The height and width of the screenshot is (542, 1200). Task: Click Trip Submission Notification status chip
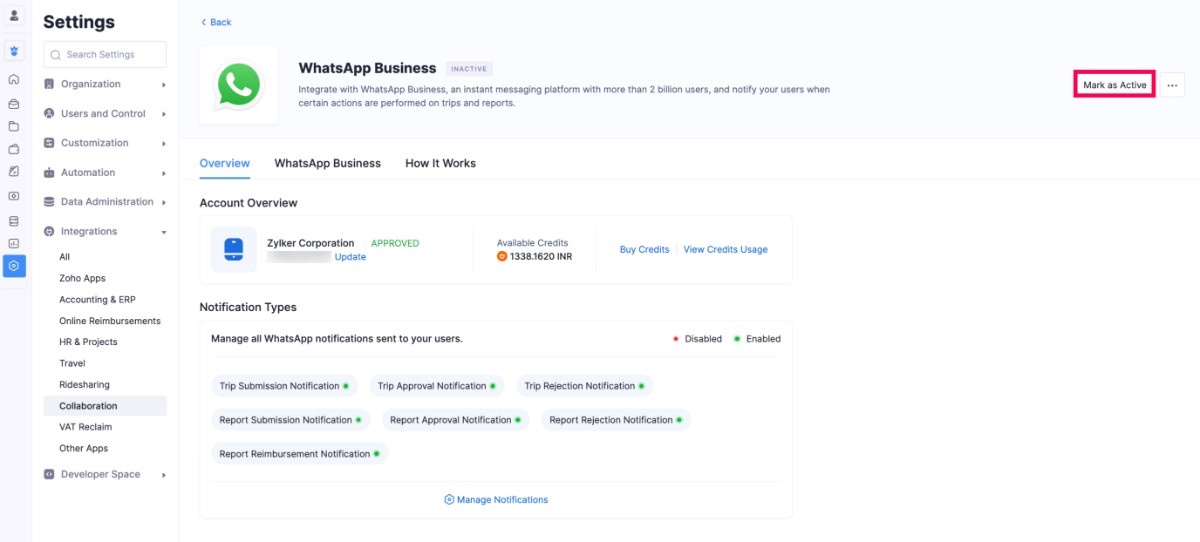(x=284, y=386)
